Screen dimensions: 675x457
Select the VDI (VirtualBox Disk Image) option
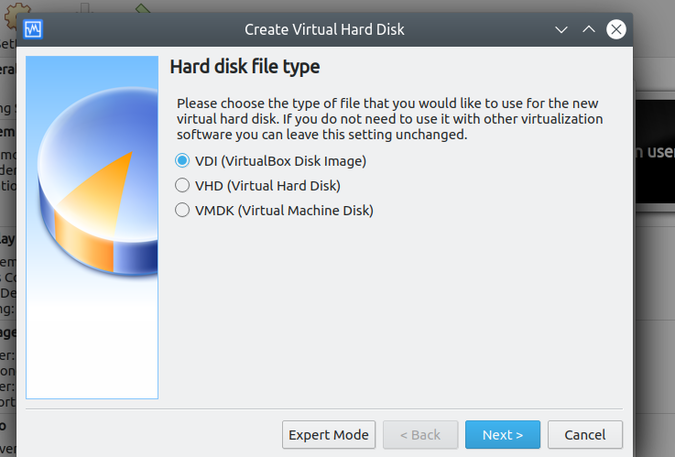[x=182, y=160]
